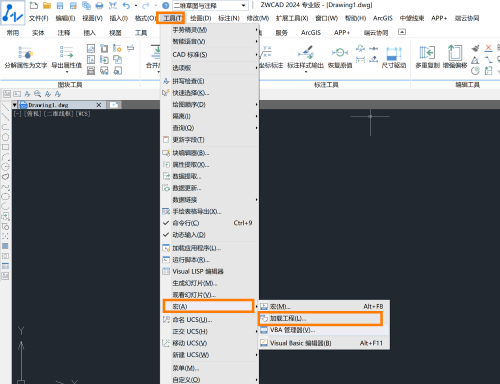Click the 尺寸驱动 ribbon button
This screenshot has height=384, width=500.
394,57
